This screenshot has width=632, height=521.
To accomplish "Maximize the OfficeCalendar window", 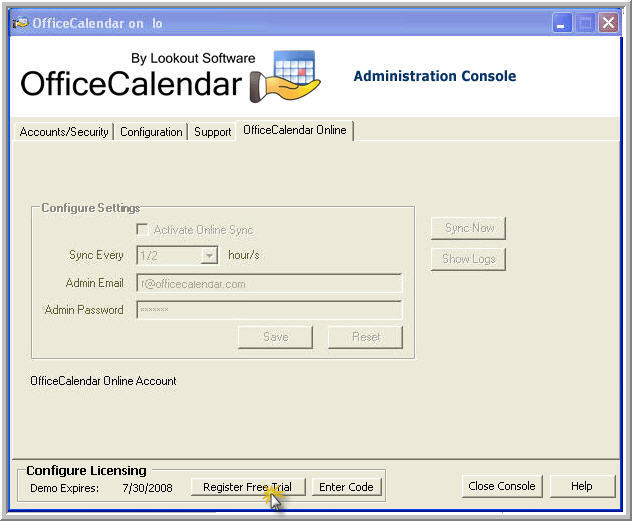I will click(585, 23).
